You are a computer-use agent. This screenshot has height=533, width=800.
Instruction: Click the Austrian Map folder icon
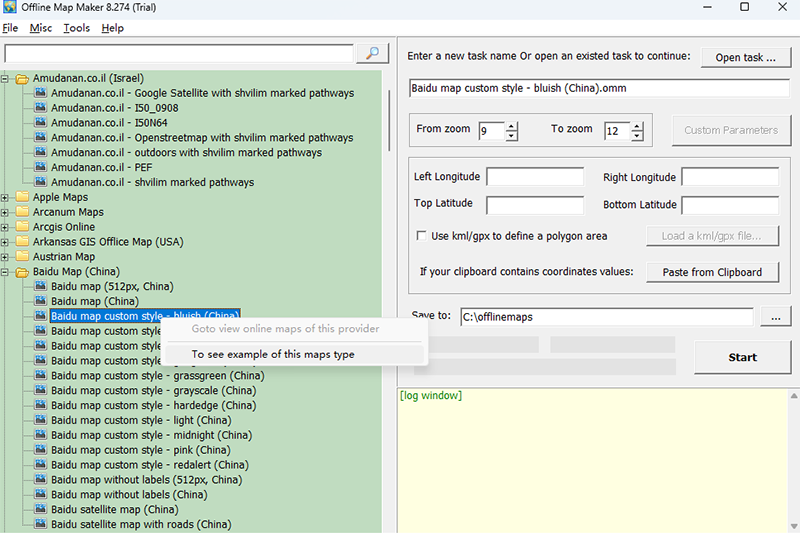point(22,257)
